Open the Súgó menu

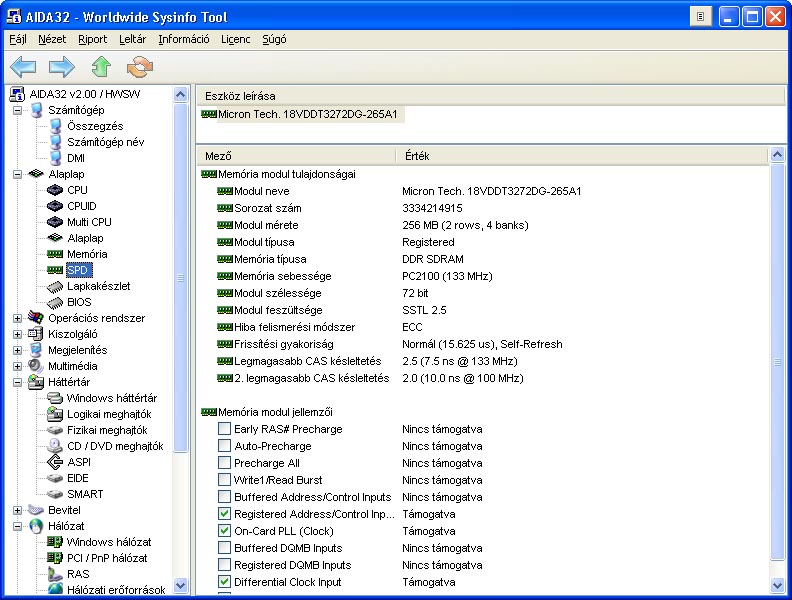pyautogui.click(x=274, y=39)
